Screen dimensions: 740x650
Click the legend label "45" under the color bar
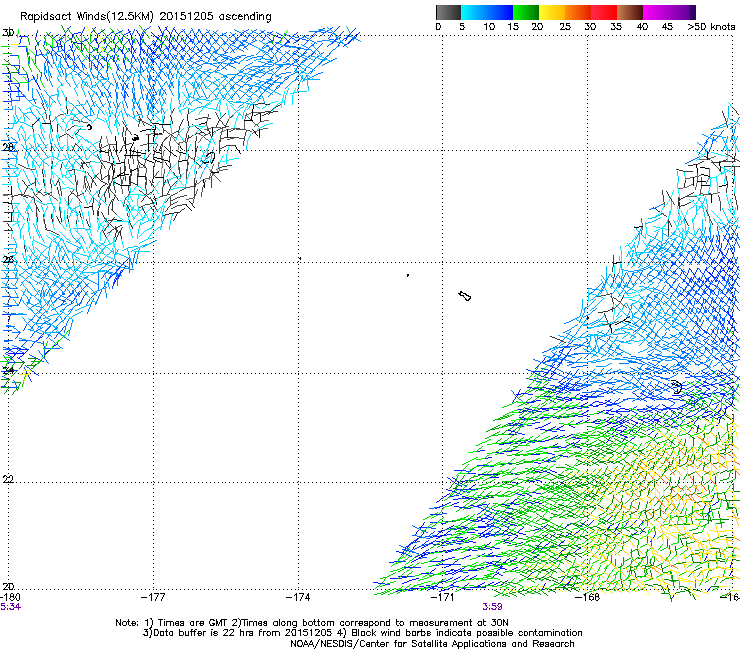click(x=667, y=27)
